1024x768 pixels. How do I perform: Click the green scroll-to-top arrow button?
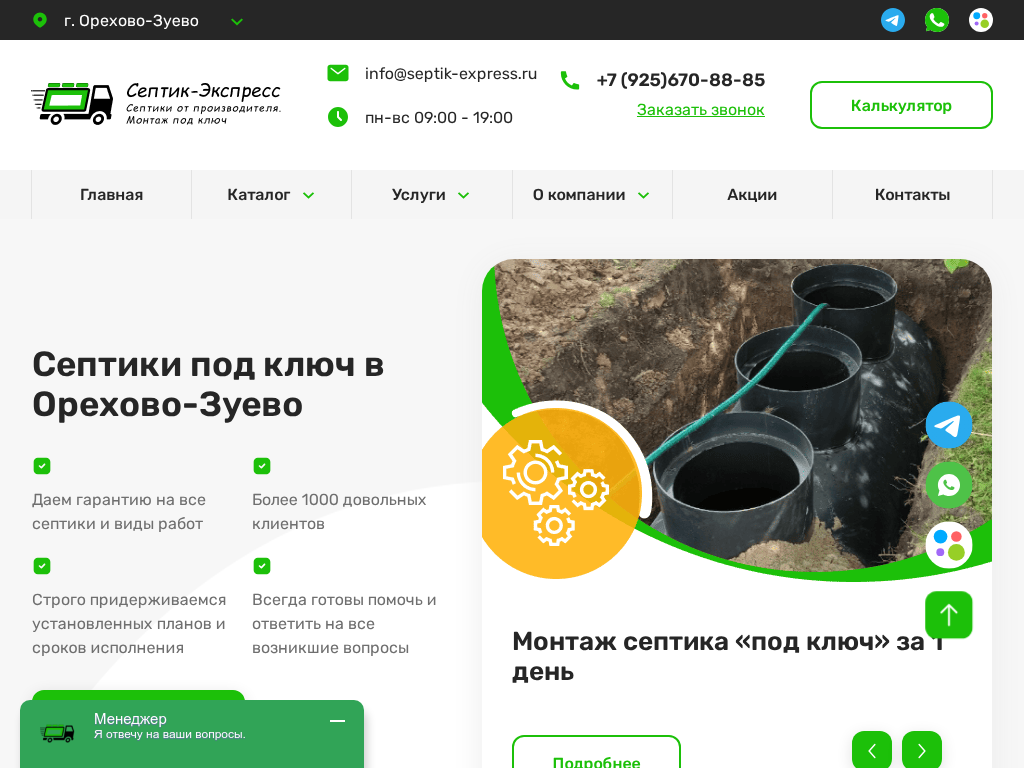pyautogui.click(x=949, y=615)
